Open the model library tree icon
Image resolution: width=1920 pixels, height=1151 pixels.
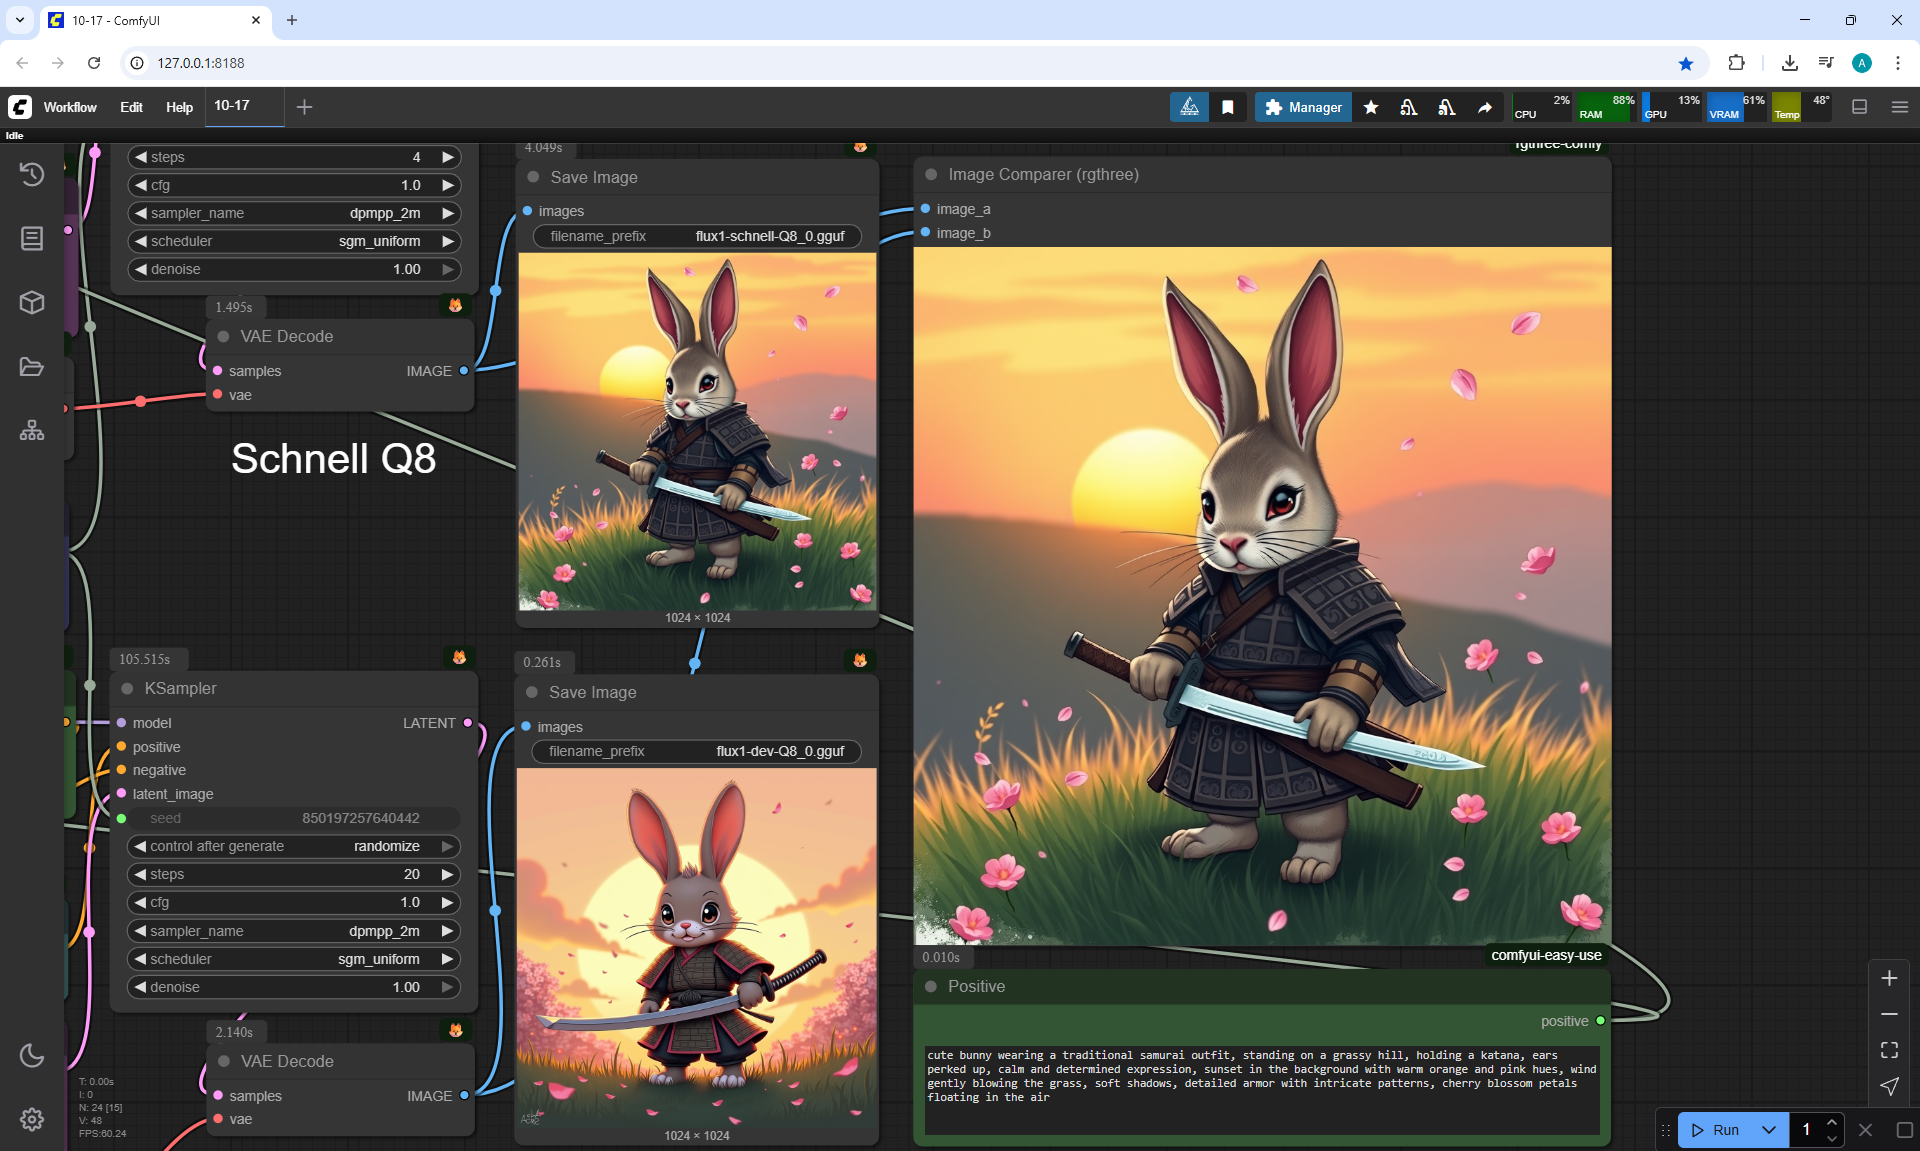32,431
